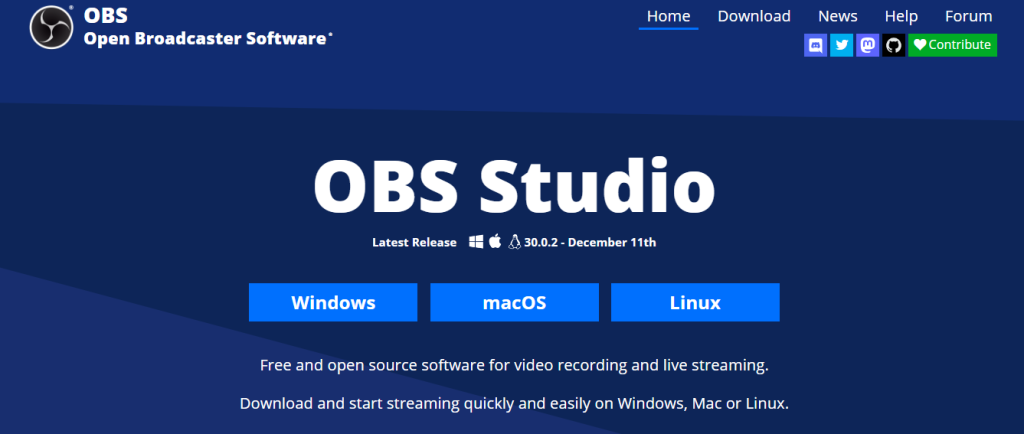Click the Apple logo near Latest Release
1024x434 pixels.
click(495, 241)
